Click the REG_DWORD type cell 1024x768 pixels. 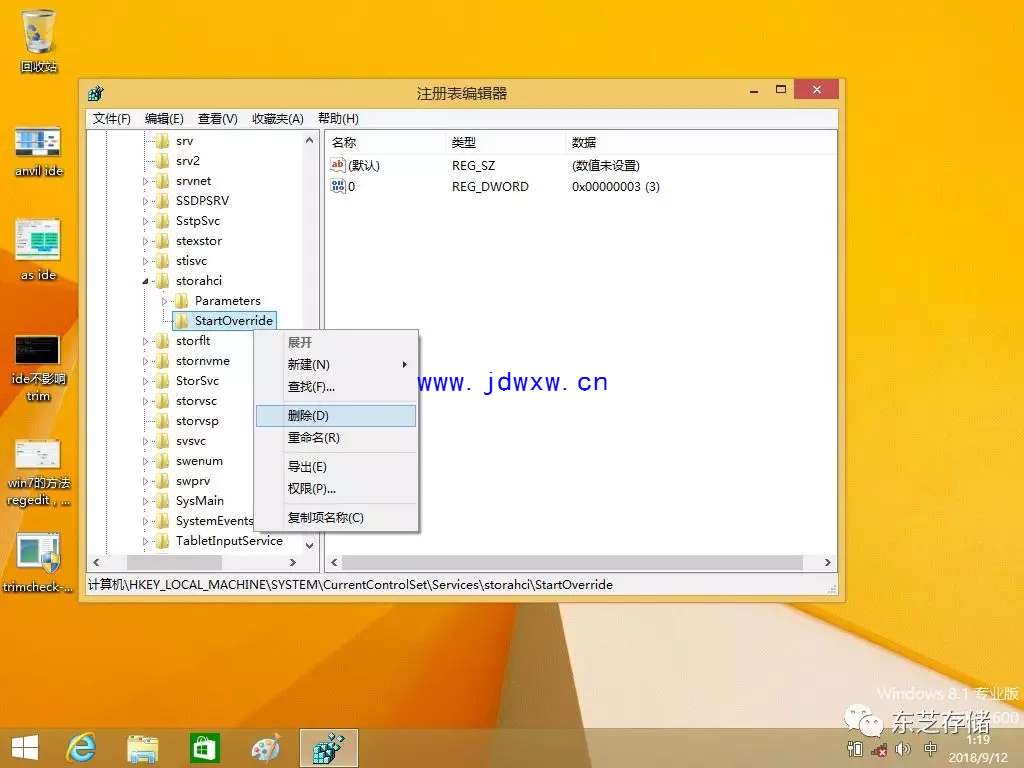[x=490, y=187]
